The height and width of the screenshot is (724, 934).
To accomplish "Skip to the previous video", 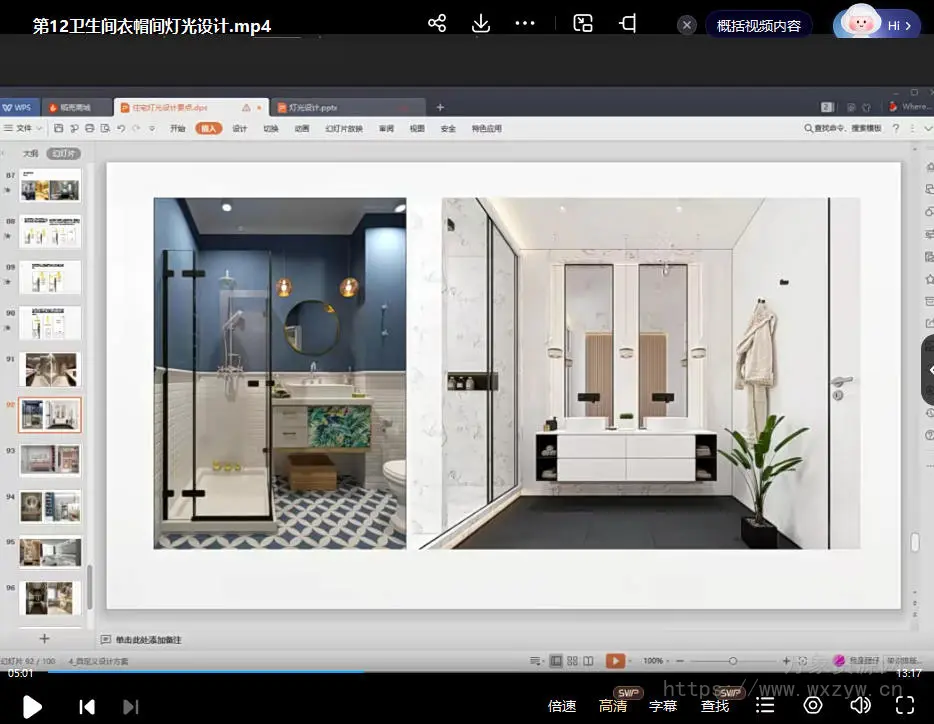I will pos(87,707).
